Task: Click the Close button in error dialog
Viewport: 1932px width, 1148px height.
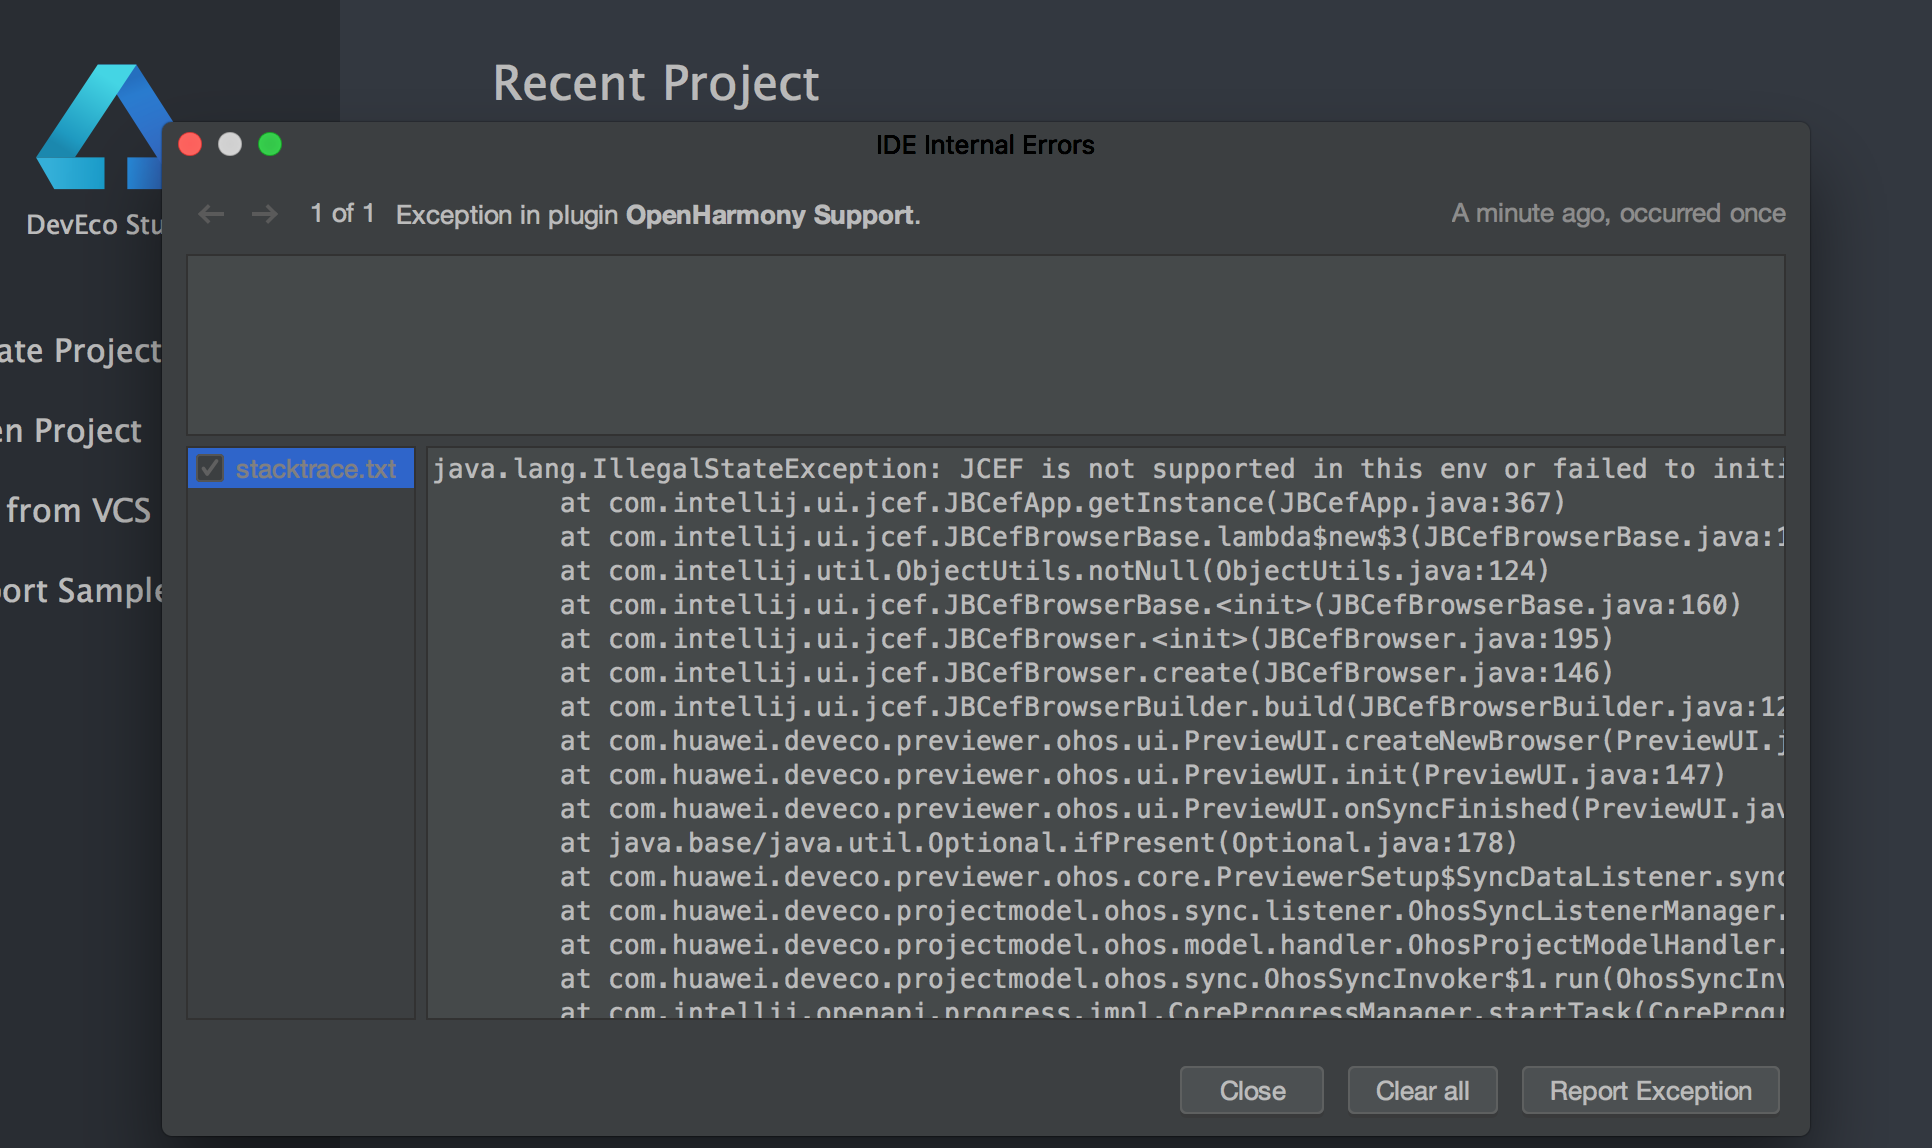Action: tap(1251, 1090)
